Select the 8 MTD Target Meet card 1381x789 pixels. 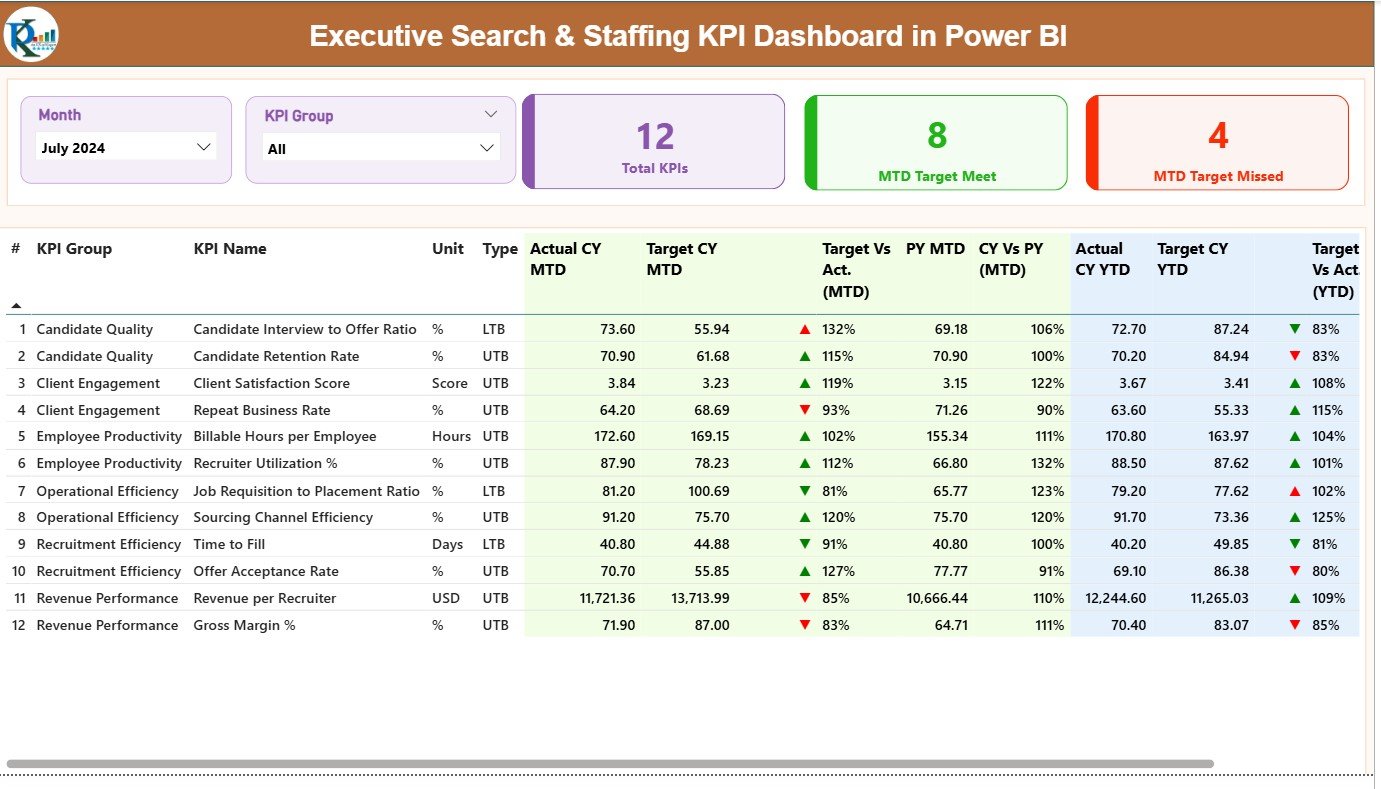pyautogui.click(x=935, y=141)
